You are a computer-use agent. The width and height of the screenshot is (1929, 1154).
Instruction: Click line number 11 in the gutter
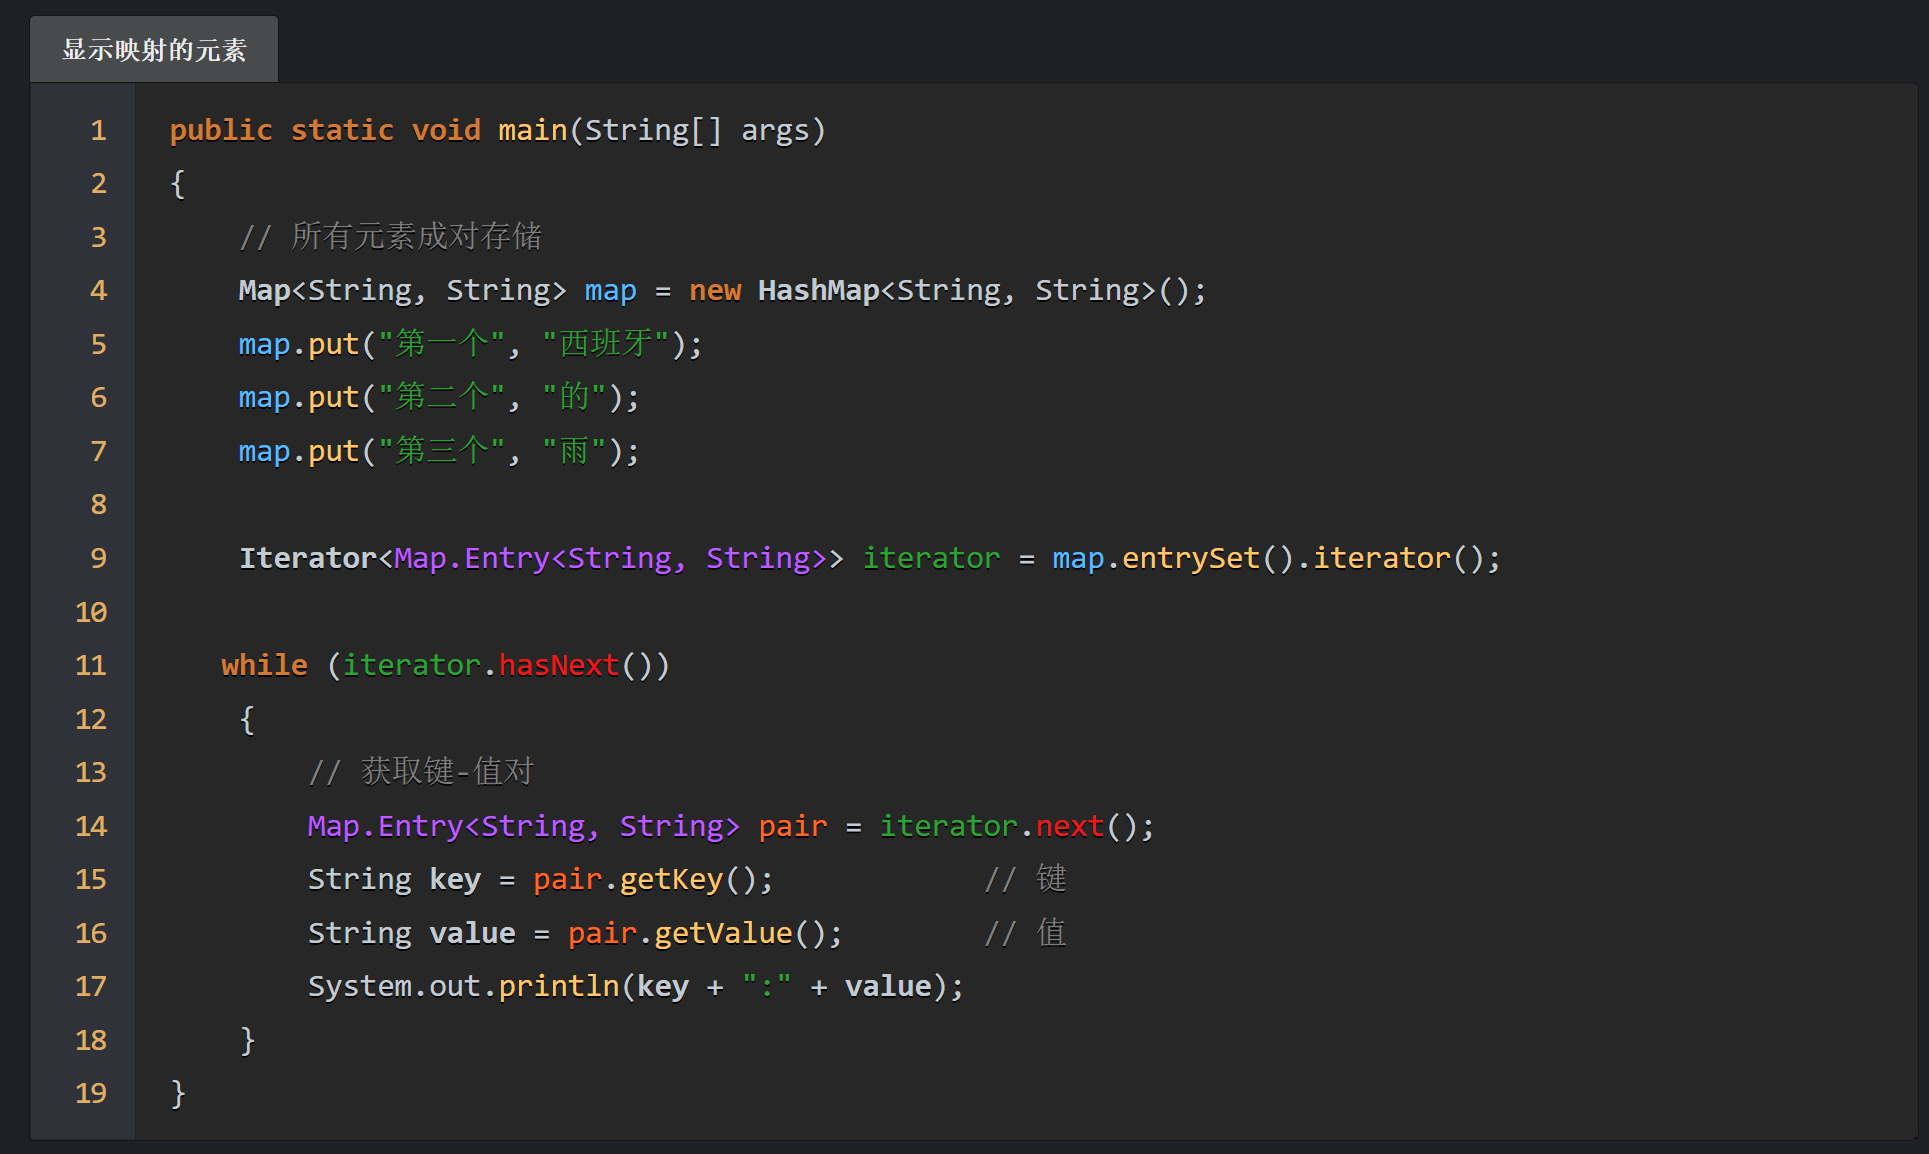[90, 665]
